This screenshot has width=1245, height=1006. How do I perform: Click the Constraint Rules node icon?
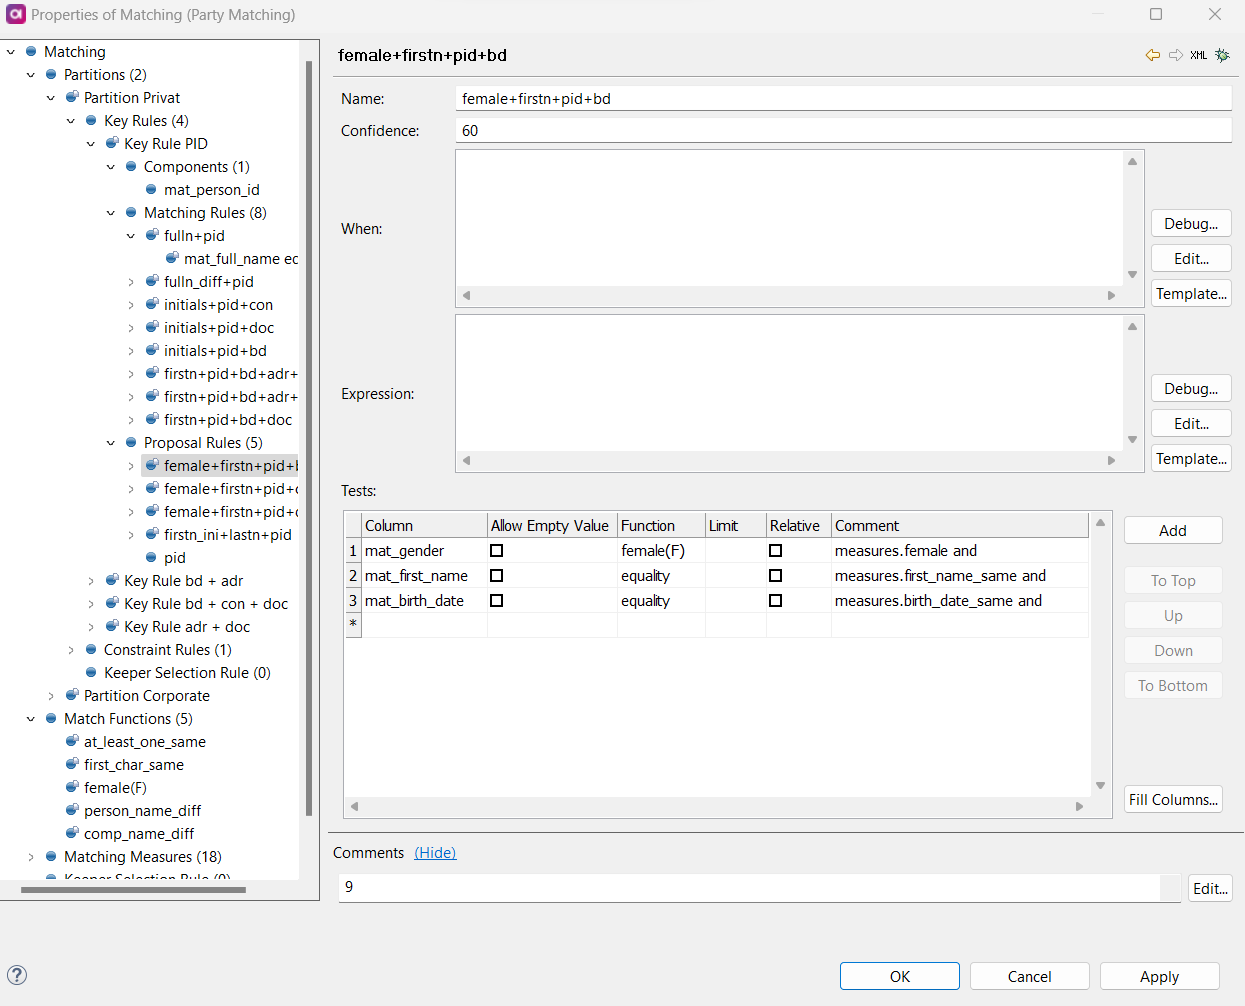pos(91,649)
